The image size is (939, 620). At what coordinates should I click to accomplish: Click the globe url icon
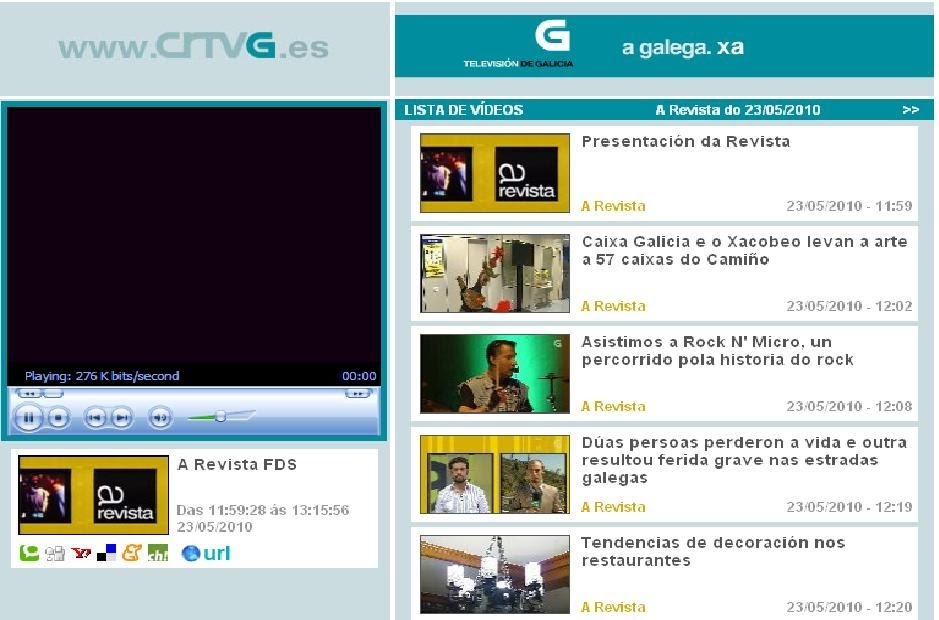click(190, 554)
